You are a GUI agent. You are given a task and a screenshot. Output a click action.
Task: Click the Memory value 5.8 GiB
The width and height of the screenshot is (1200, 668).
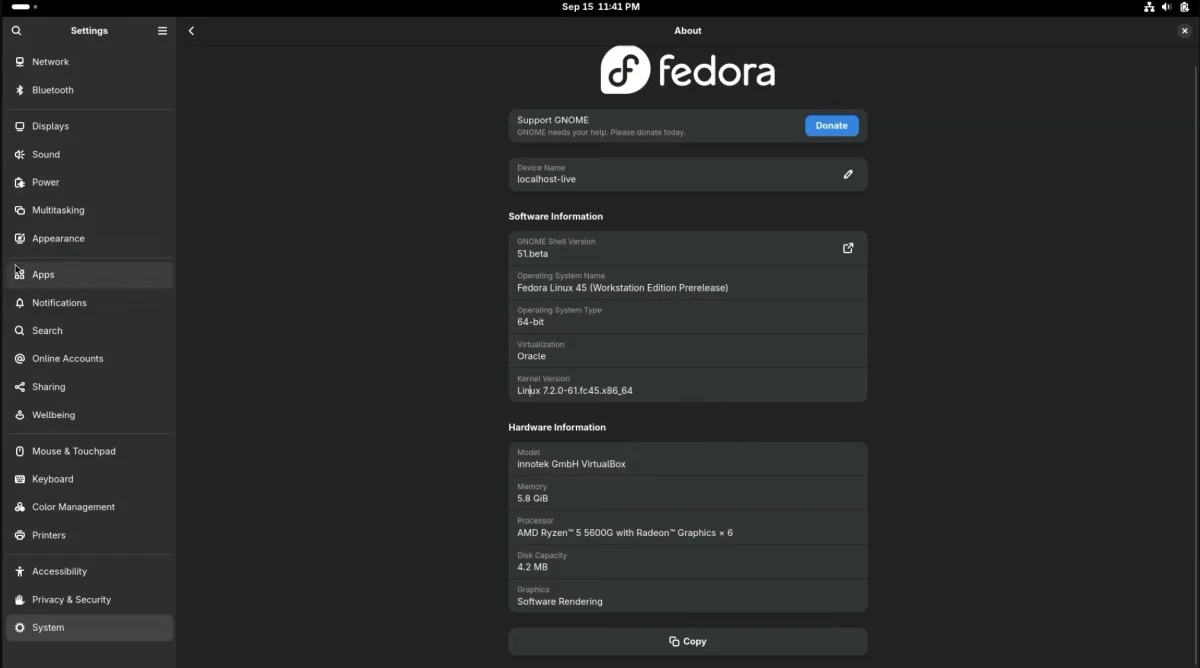[532, 498]
